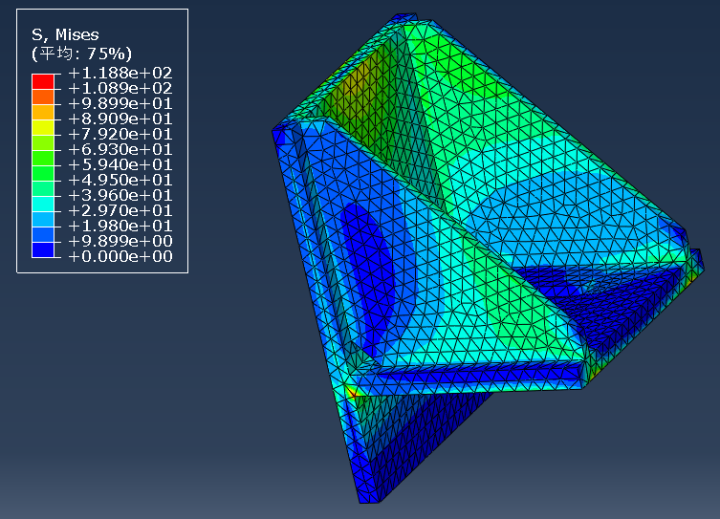Click the minimum value +0.000e+00
Viewport: 720px width, 519px height.
tap(120, 256)
